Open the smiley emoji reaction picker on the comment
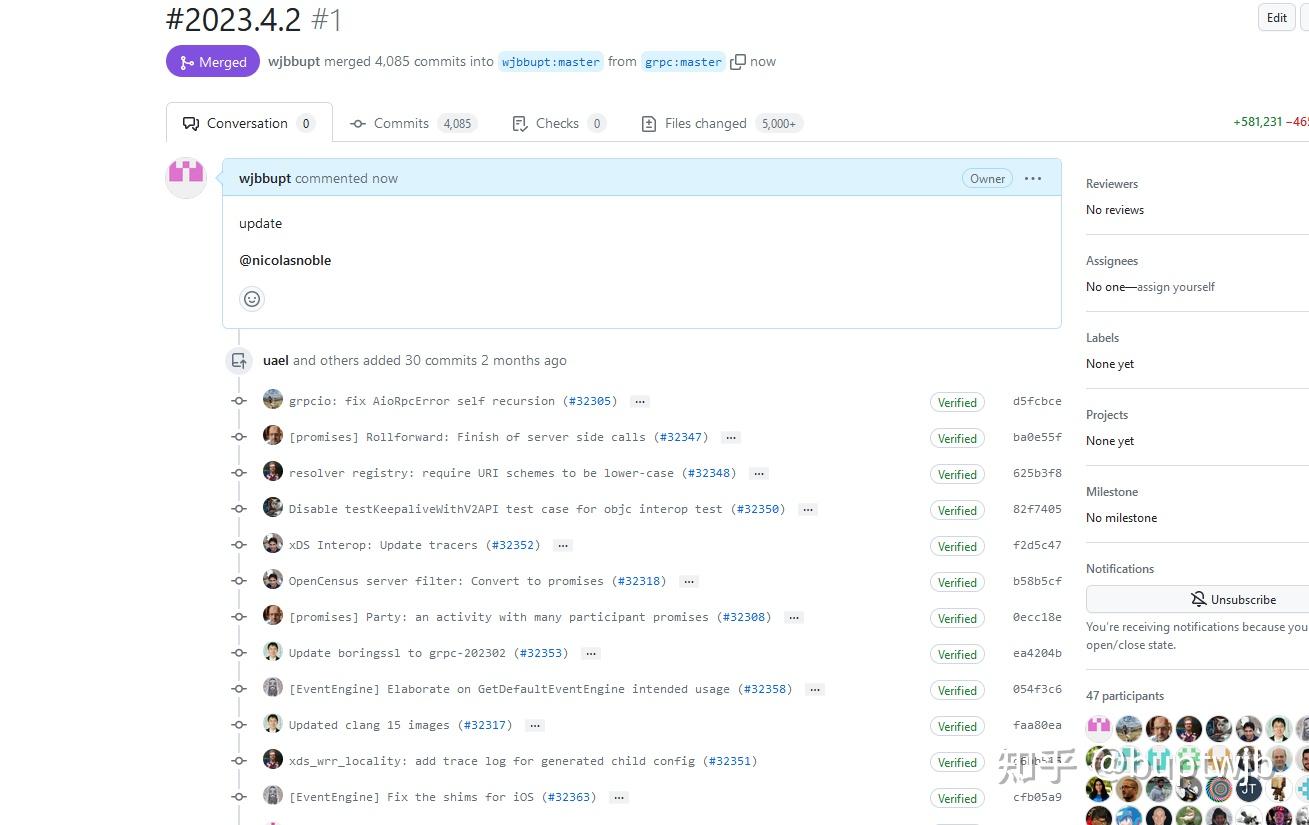 coord(251,298)
